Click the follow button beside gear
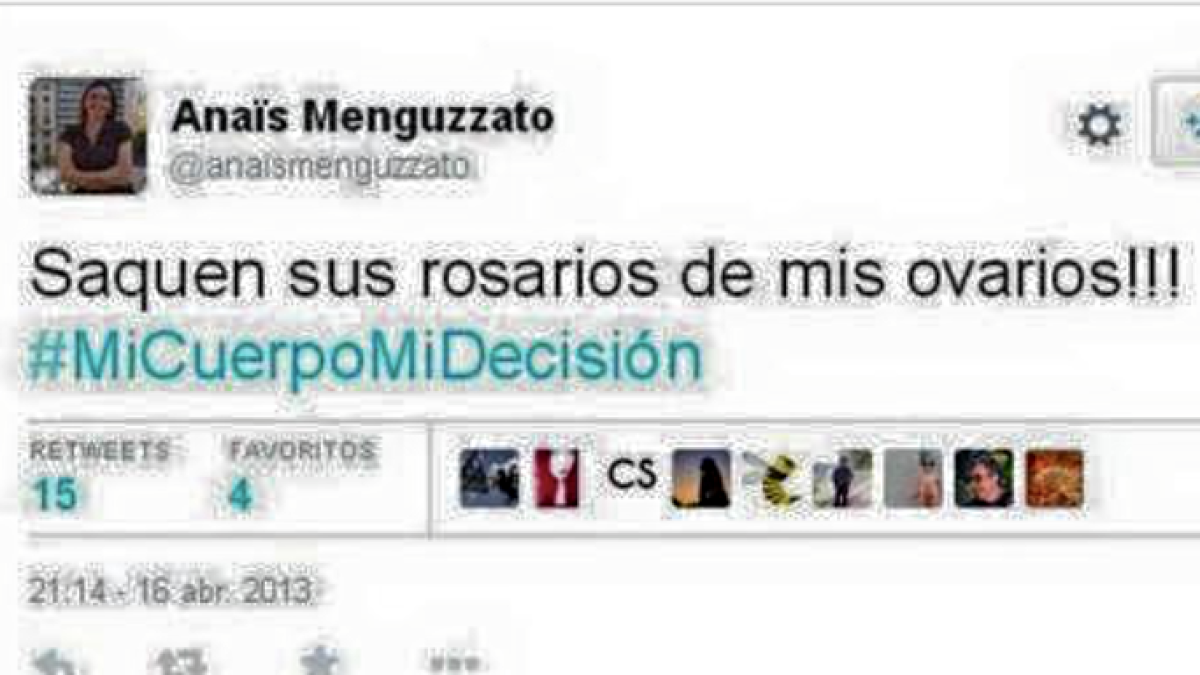 click(1179, 124)
